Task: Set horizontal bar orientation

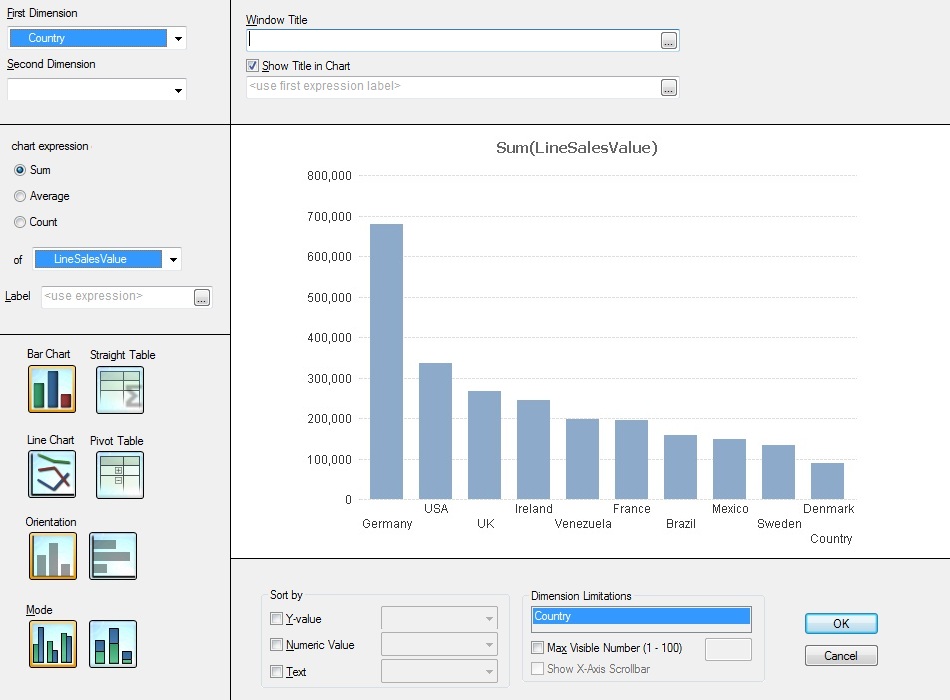Action: pyautogui.click(x=113, y=556)
